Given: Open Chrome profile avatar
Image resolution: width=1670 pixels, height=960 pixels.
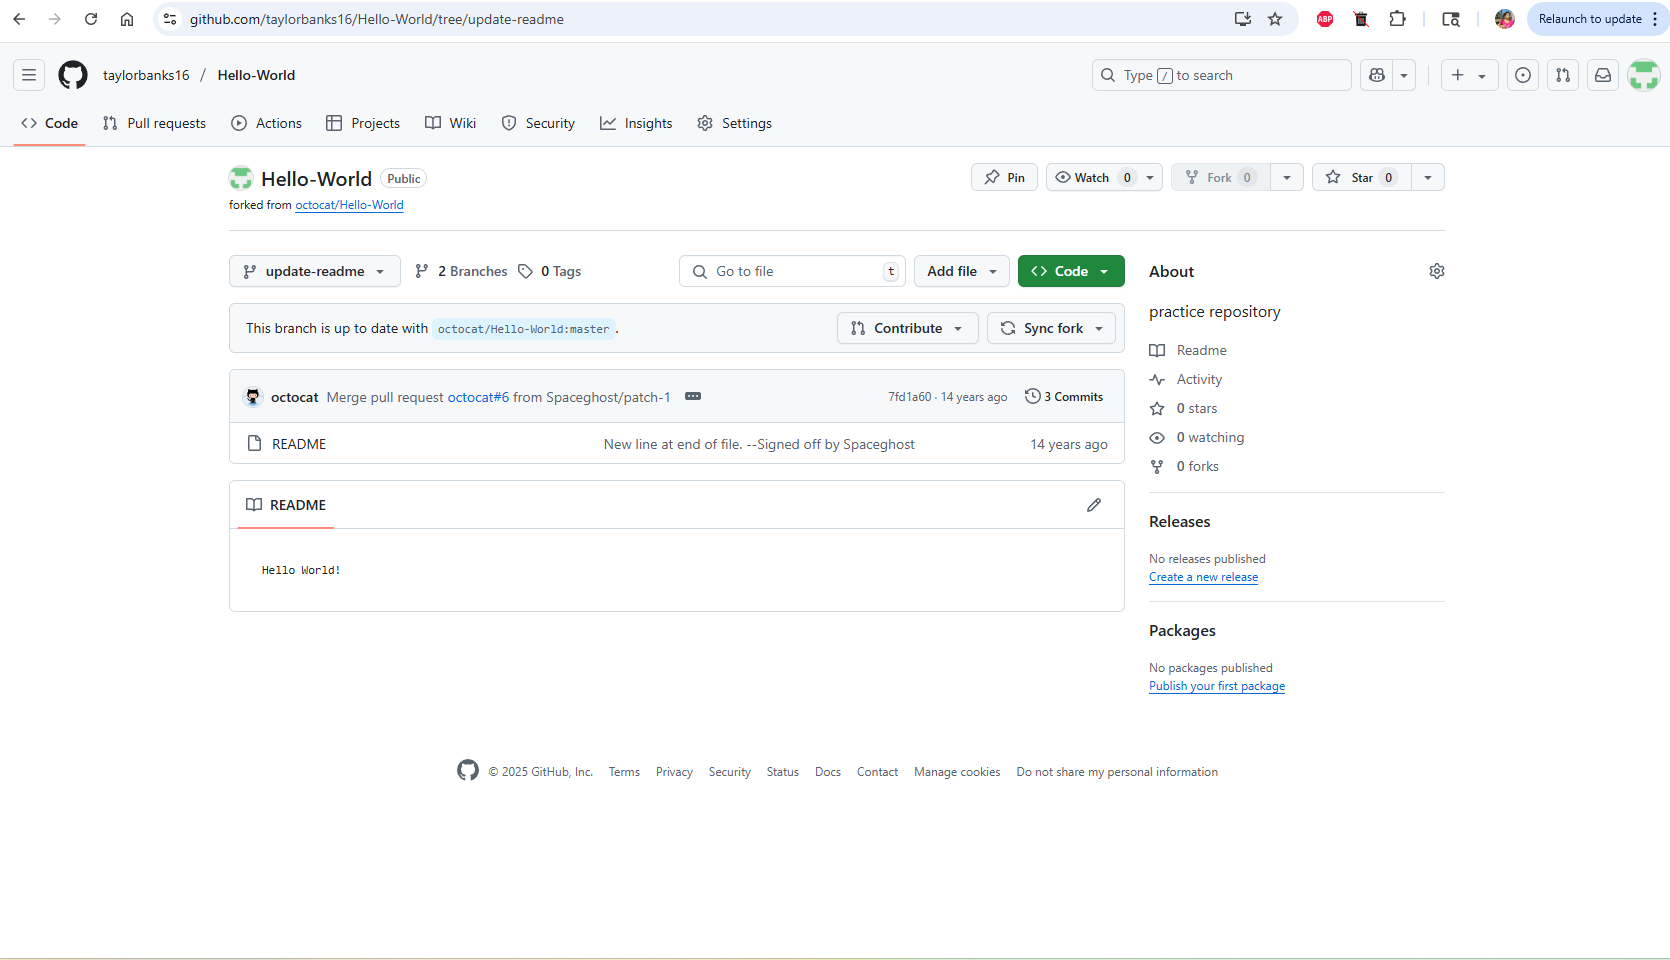Looking at the screenshot, I should [x=1505, y=19].
